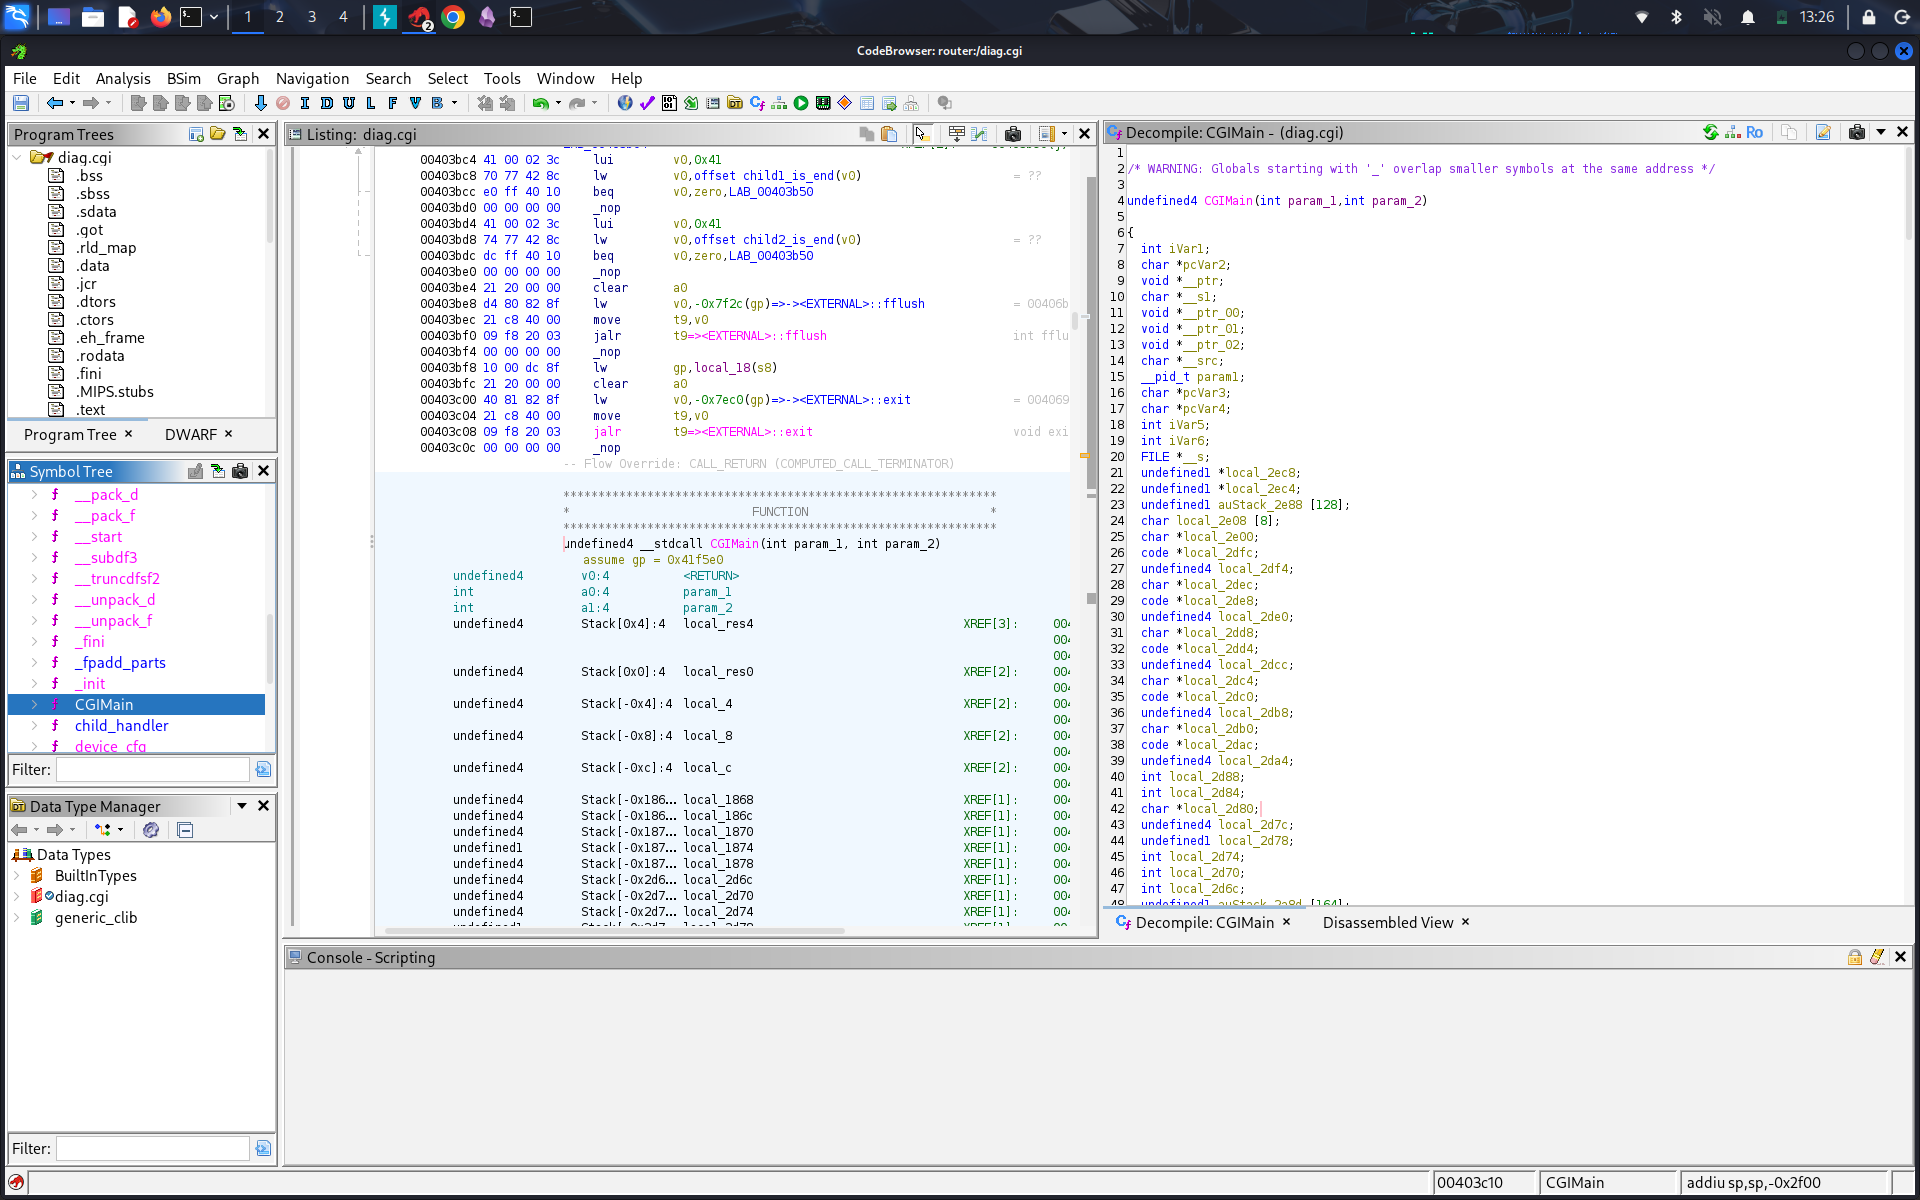The image size is (1920, 1200).
Task: Select the .rodata section in Program Trees
Action: pos(100,356)
